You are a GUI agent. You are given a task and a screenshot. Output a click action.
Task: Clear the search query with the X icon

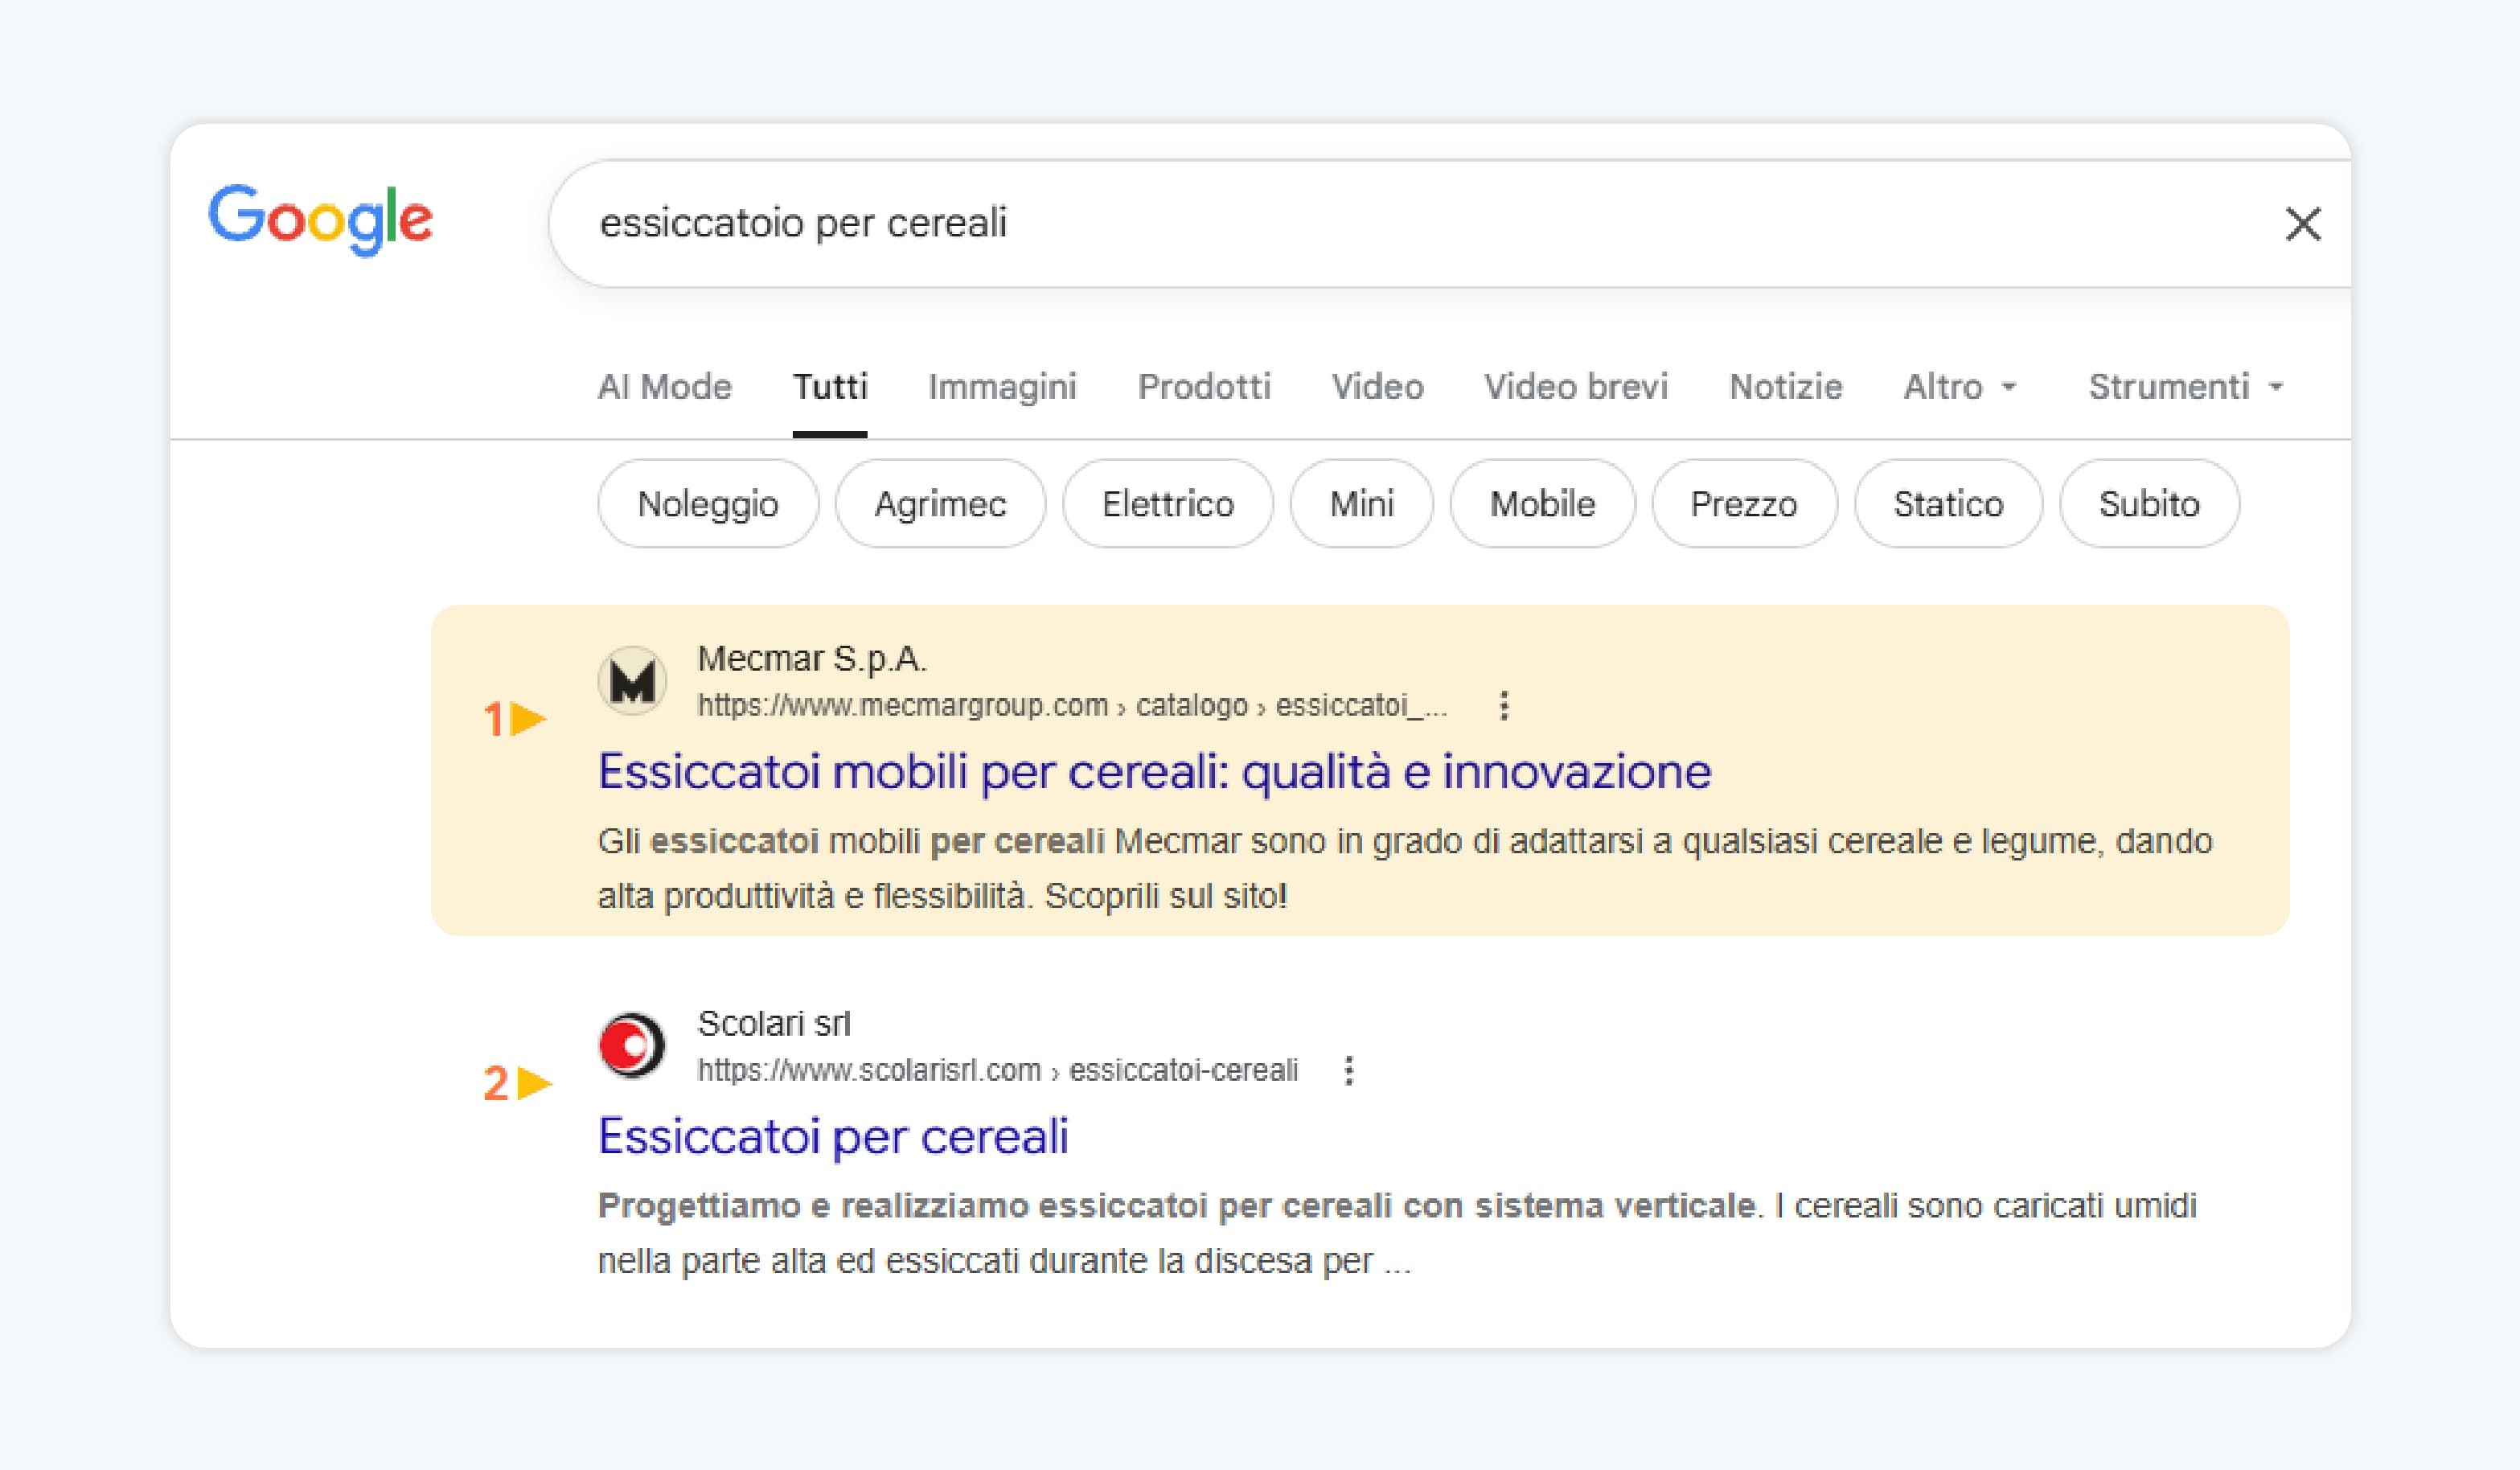[2303, 224]
